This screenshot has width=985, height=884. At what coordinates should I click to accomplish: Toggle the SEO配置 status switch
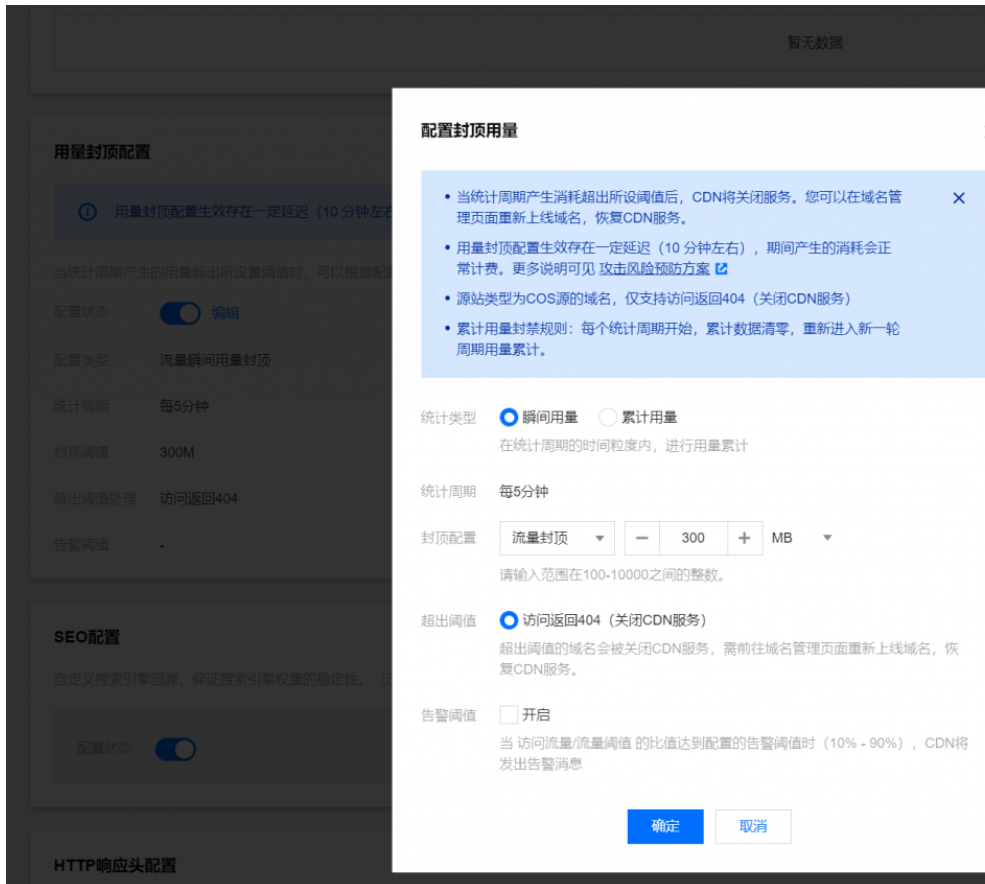(175, 749)
